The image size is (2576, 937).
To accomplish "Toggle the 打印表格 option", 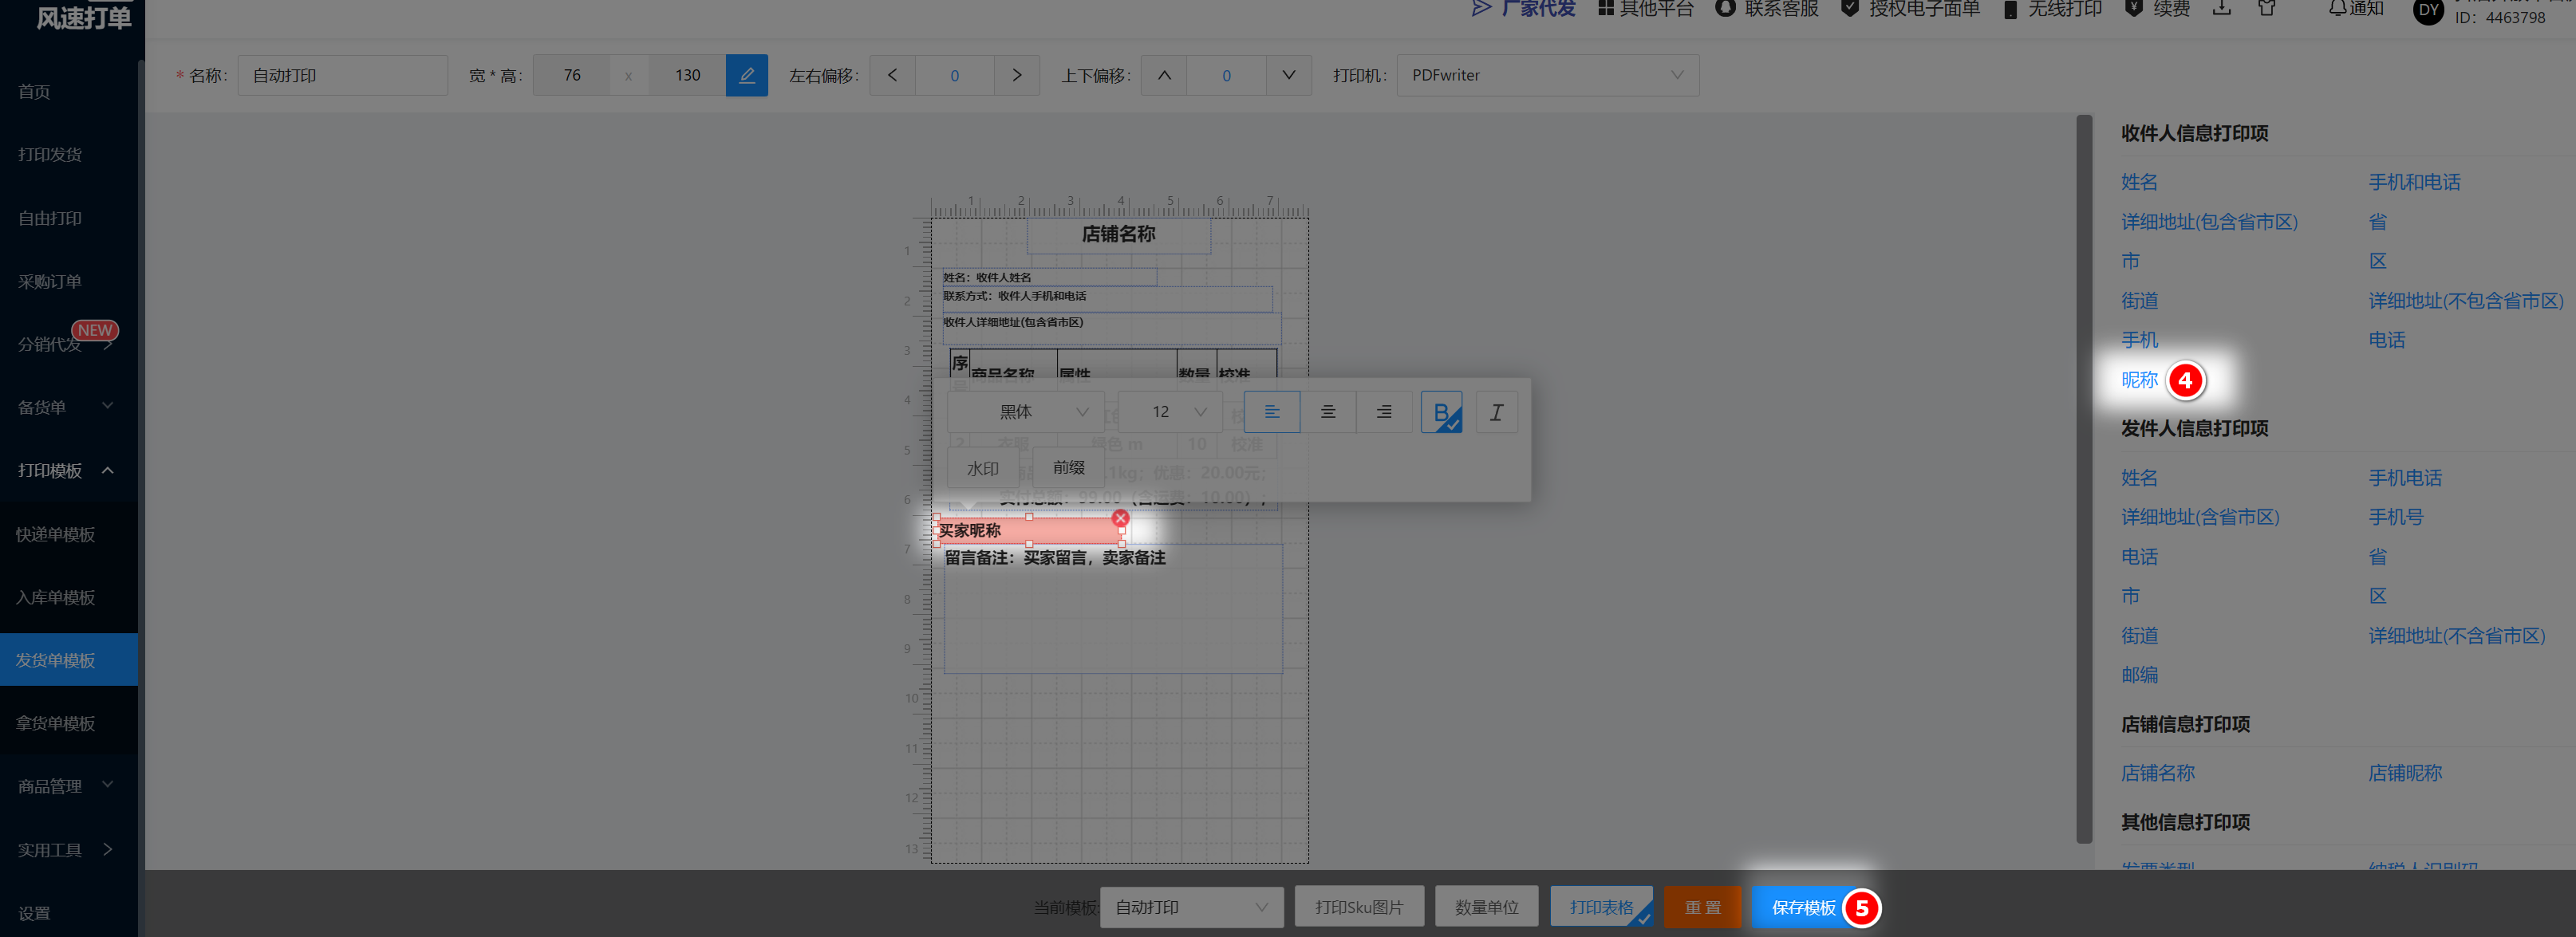I will click(x=1600, y=907).
